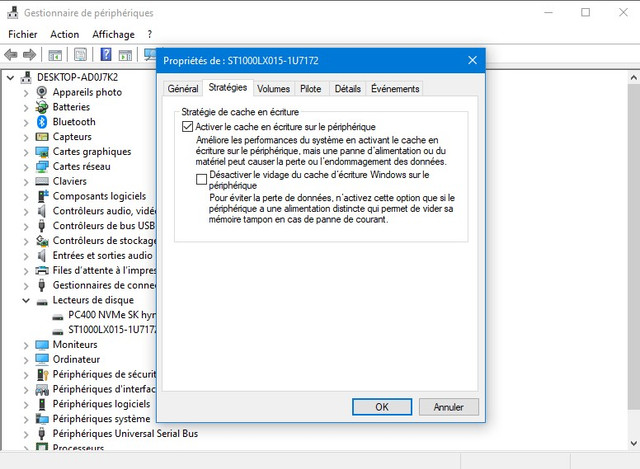Uncheck Activer le cache en écriture
This screenshot has height=469, width=640.
click(x=187, y=127)
